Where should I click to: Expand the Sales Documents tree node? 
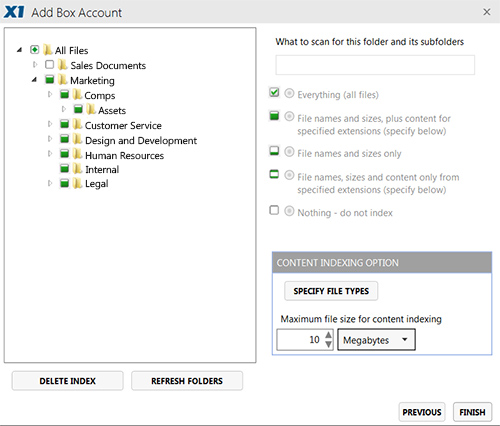(x=35, y=64)
